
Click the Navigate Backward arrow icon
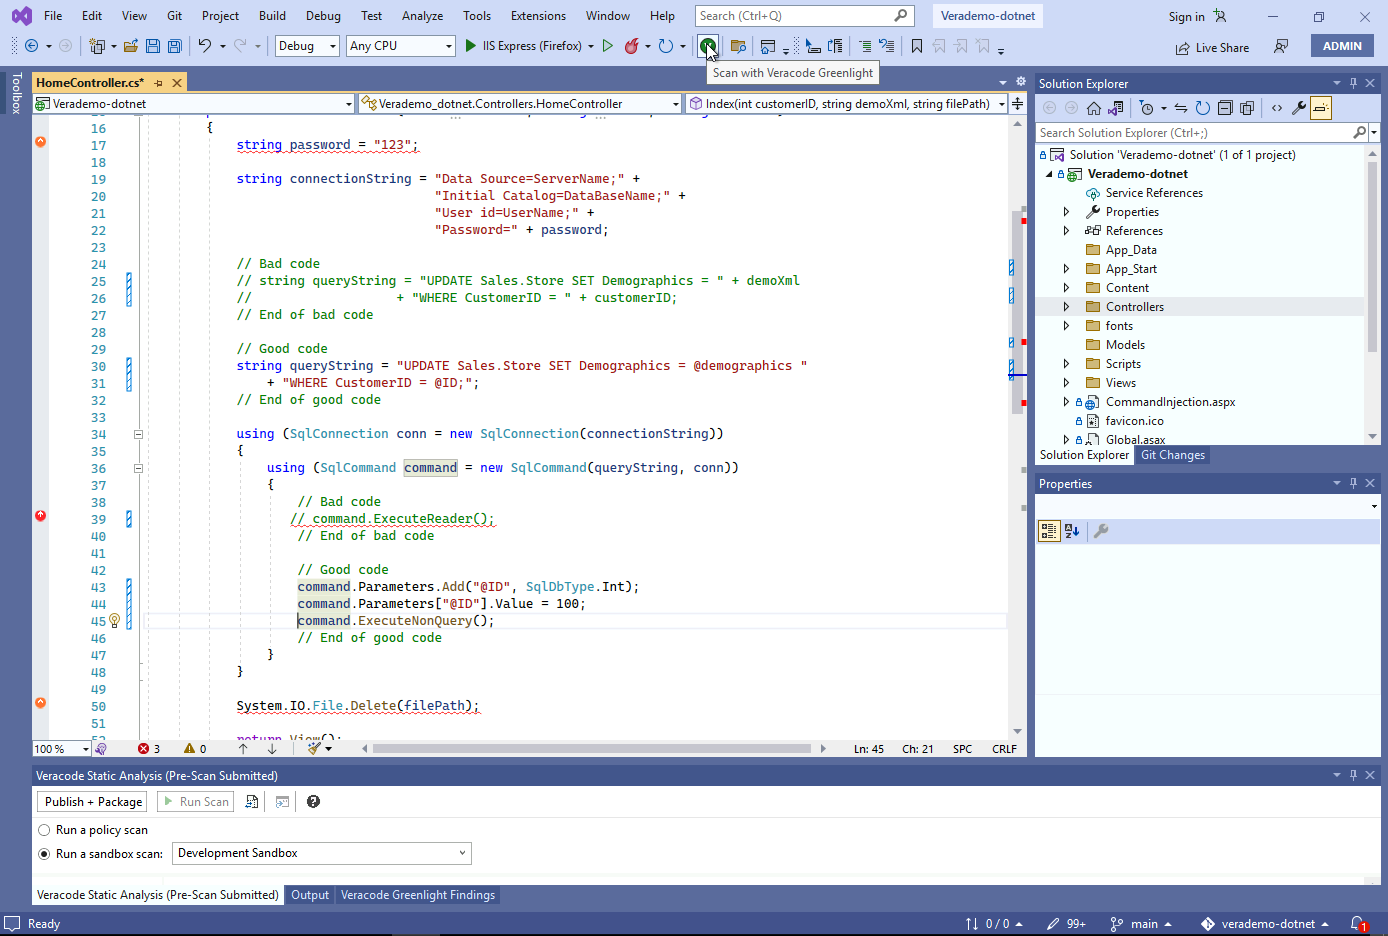31,46
